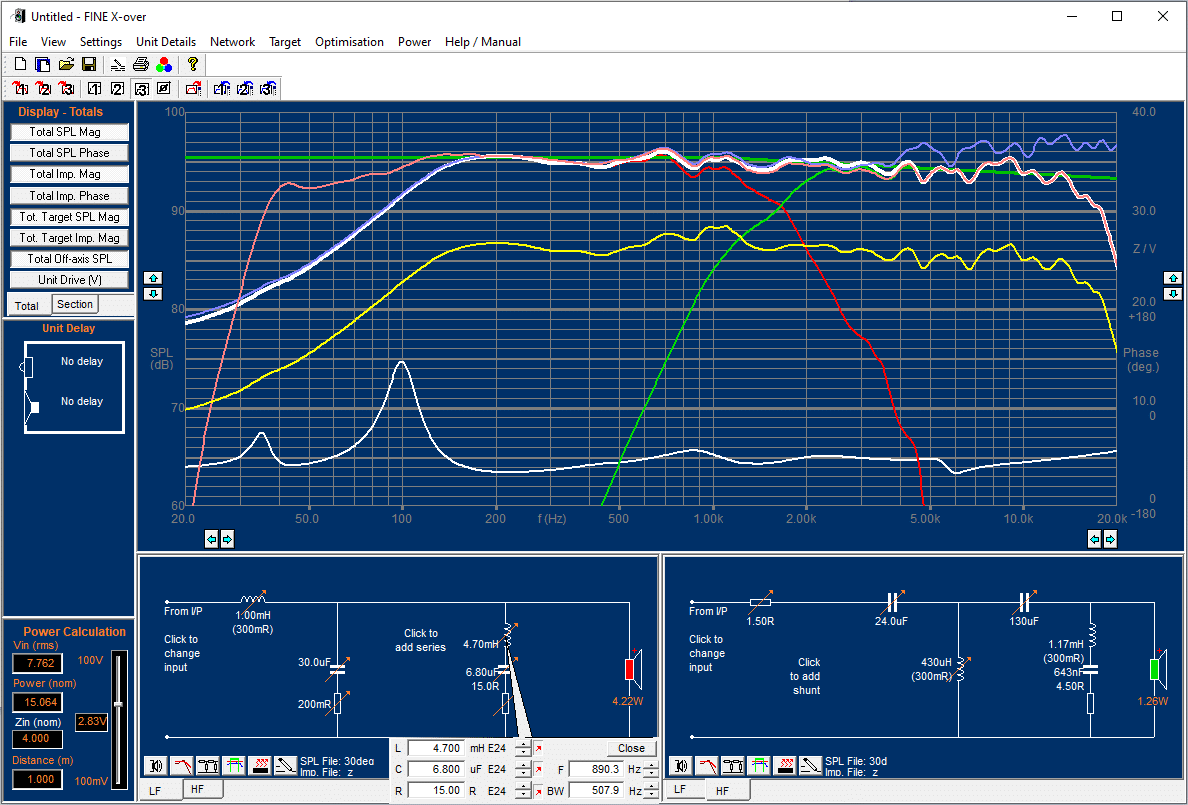Toggle the Total Imp. Phase curve
The height and width of the screenshot is (805, 1188).
click(69, 196)
